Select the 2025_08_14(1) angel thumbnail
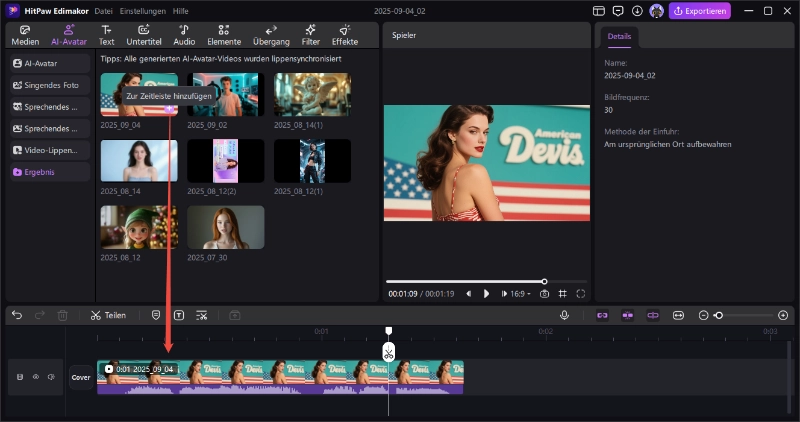Image resolution: width=800 pixels, height=422 pixels. click(312, 94)
